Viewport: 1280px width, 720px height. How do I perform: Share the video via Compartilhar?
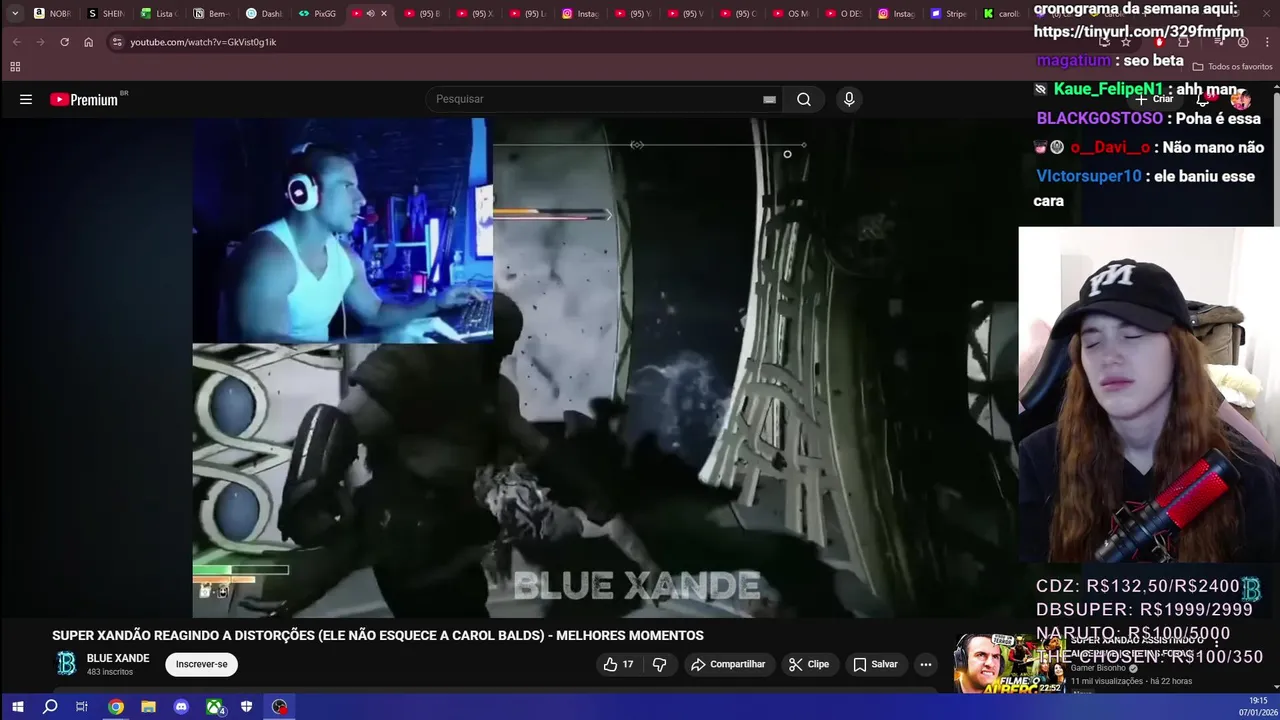(x=728, y=664)
